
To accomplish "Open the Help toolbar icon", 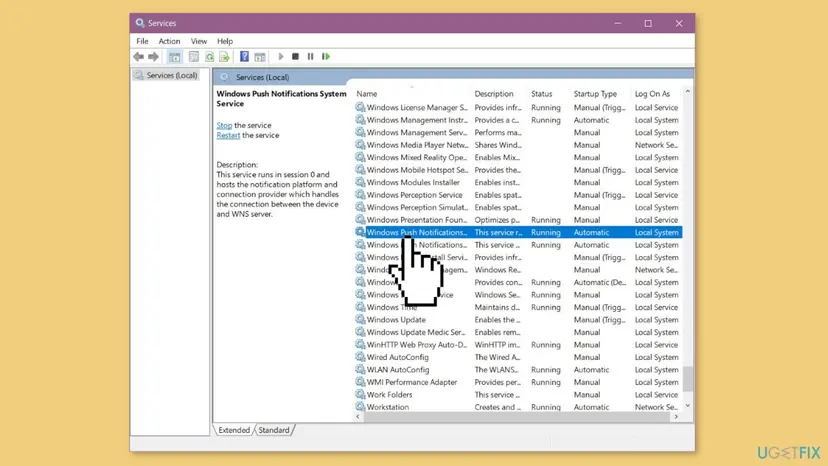I will coord(244,57).
